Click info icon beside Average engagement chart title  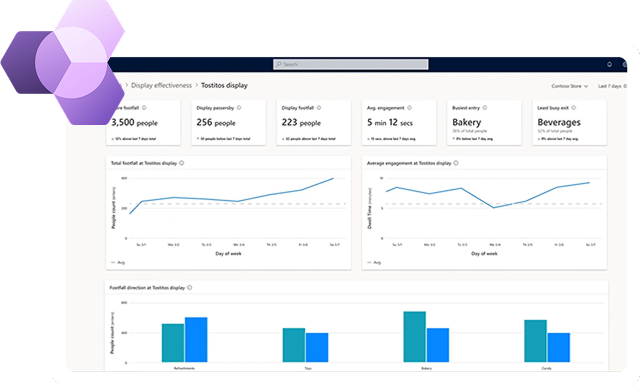[456, 163]
